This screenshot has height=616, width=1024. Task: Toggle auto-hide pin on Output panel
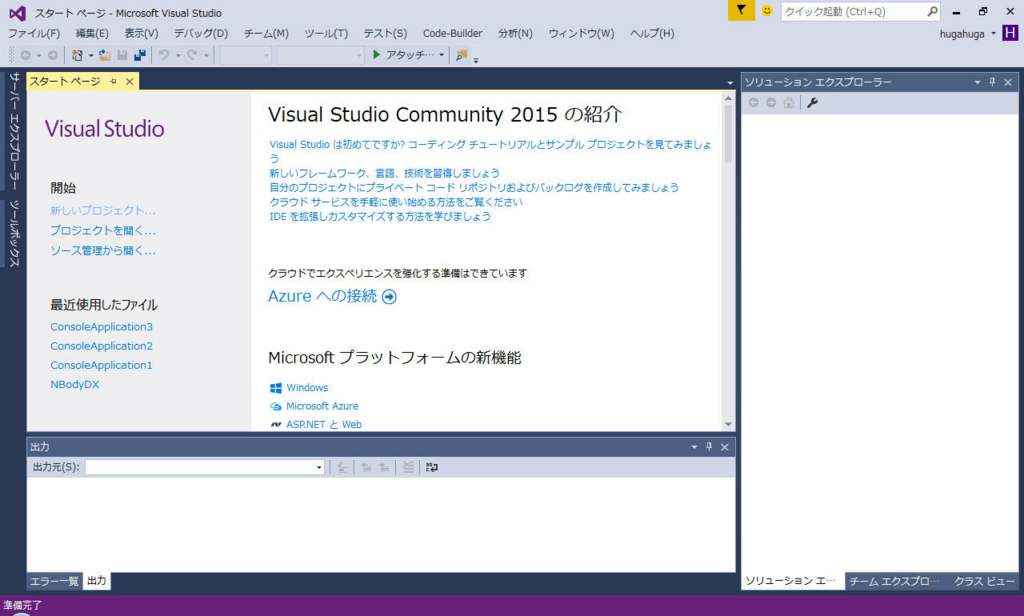(709, 447)
